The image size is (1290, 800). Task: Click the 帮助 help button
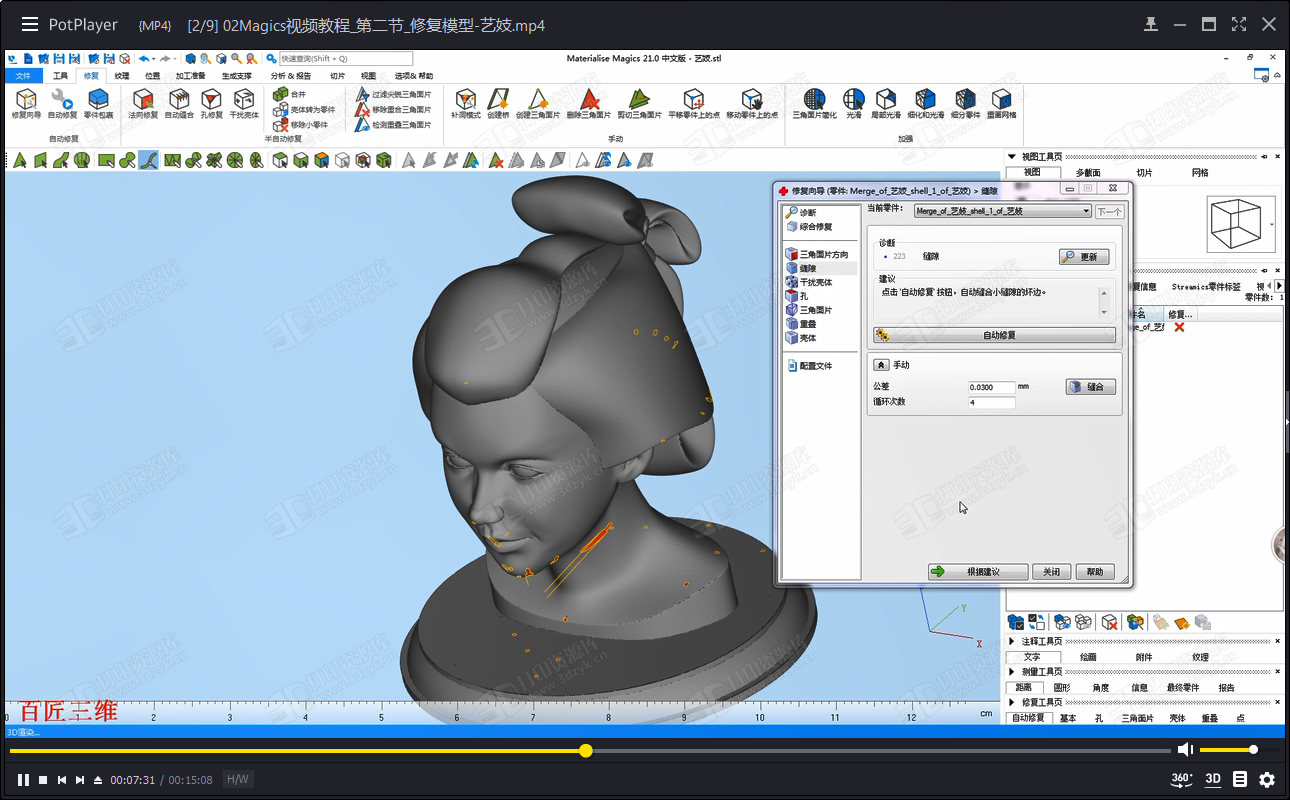click(x=1095, y=572)
